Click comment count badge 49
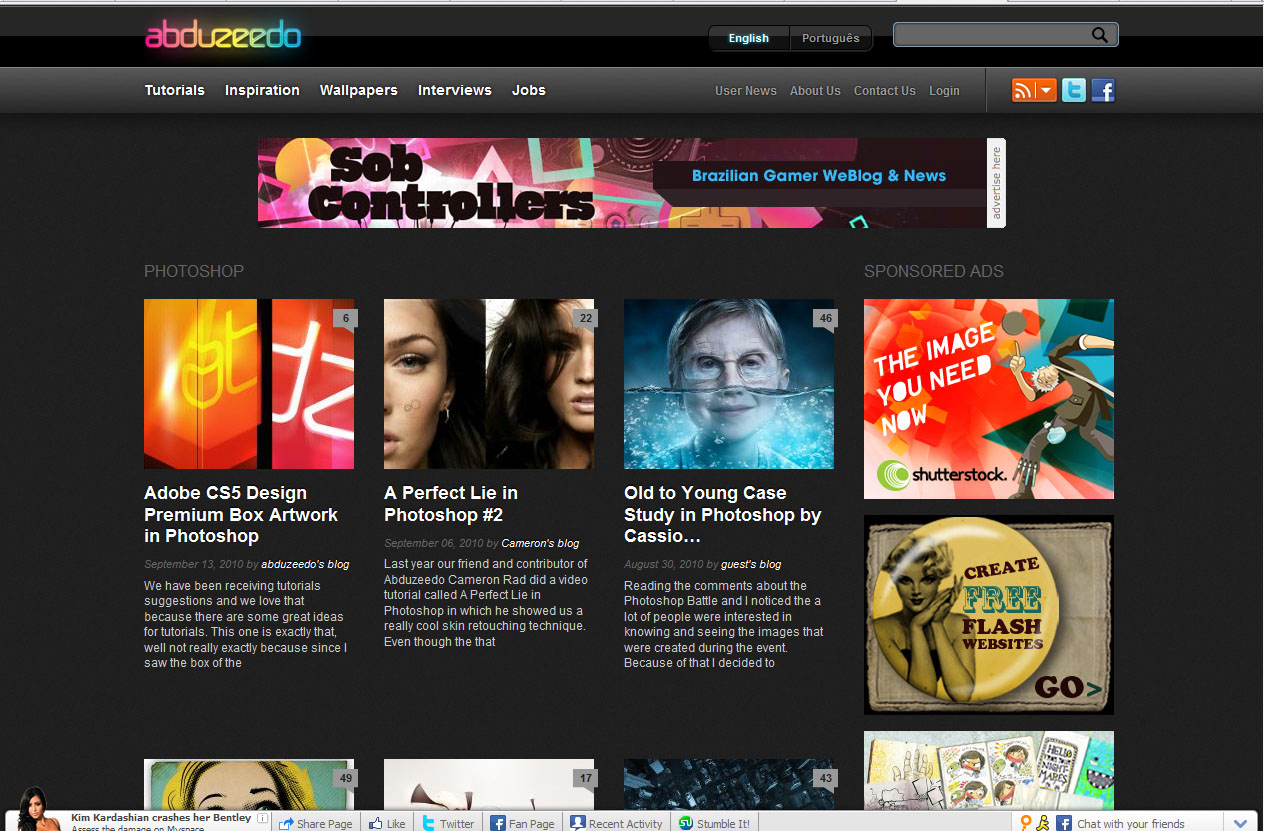The width and height of the screenshot is (1264, 831). [346, 778]
